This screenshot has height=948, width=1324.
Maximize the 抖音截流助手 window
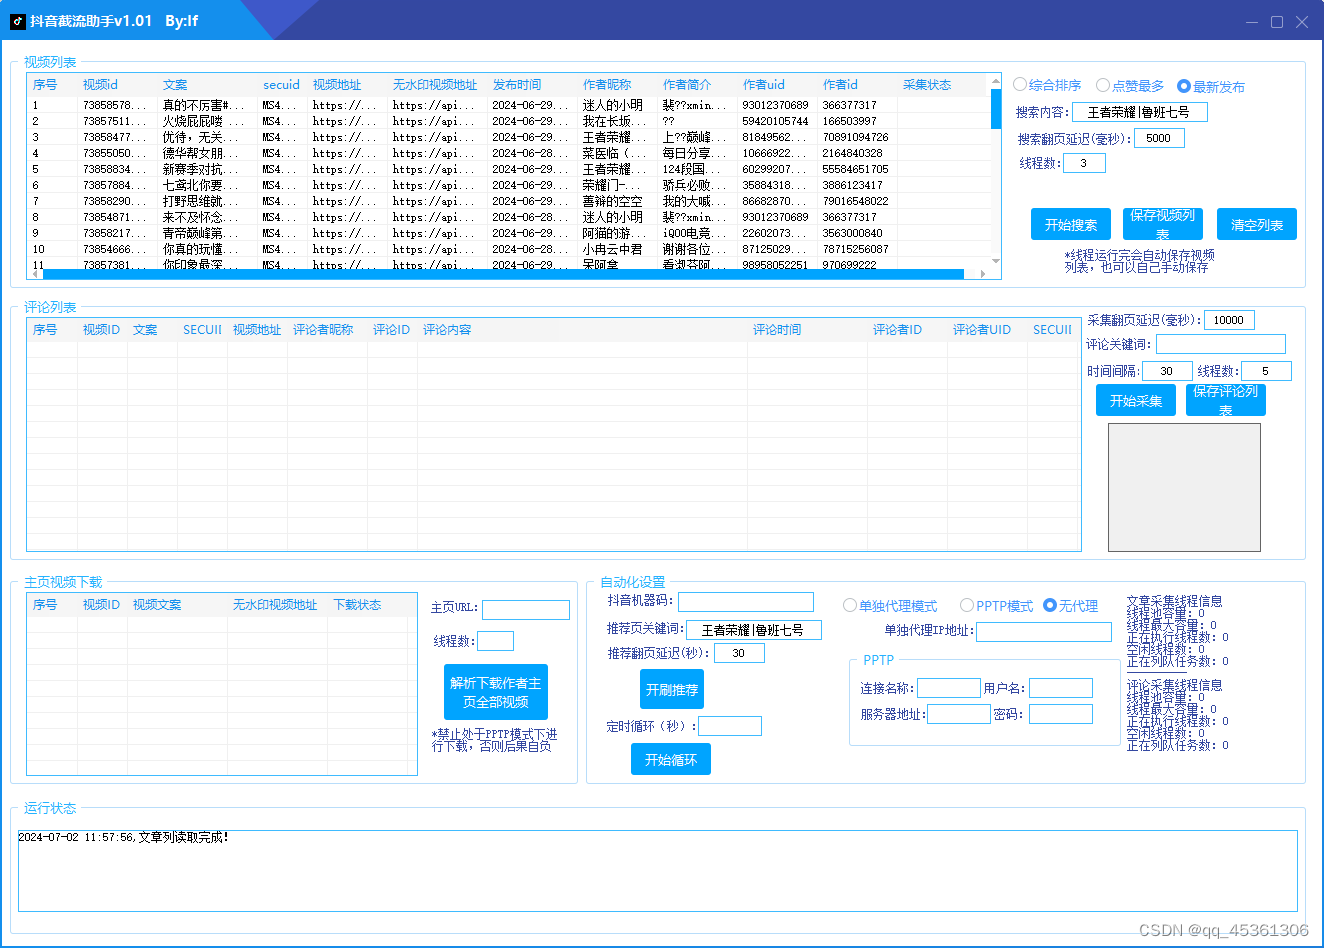[x=1277, y=22]
